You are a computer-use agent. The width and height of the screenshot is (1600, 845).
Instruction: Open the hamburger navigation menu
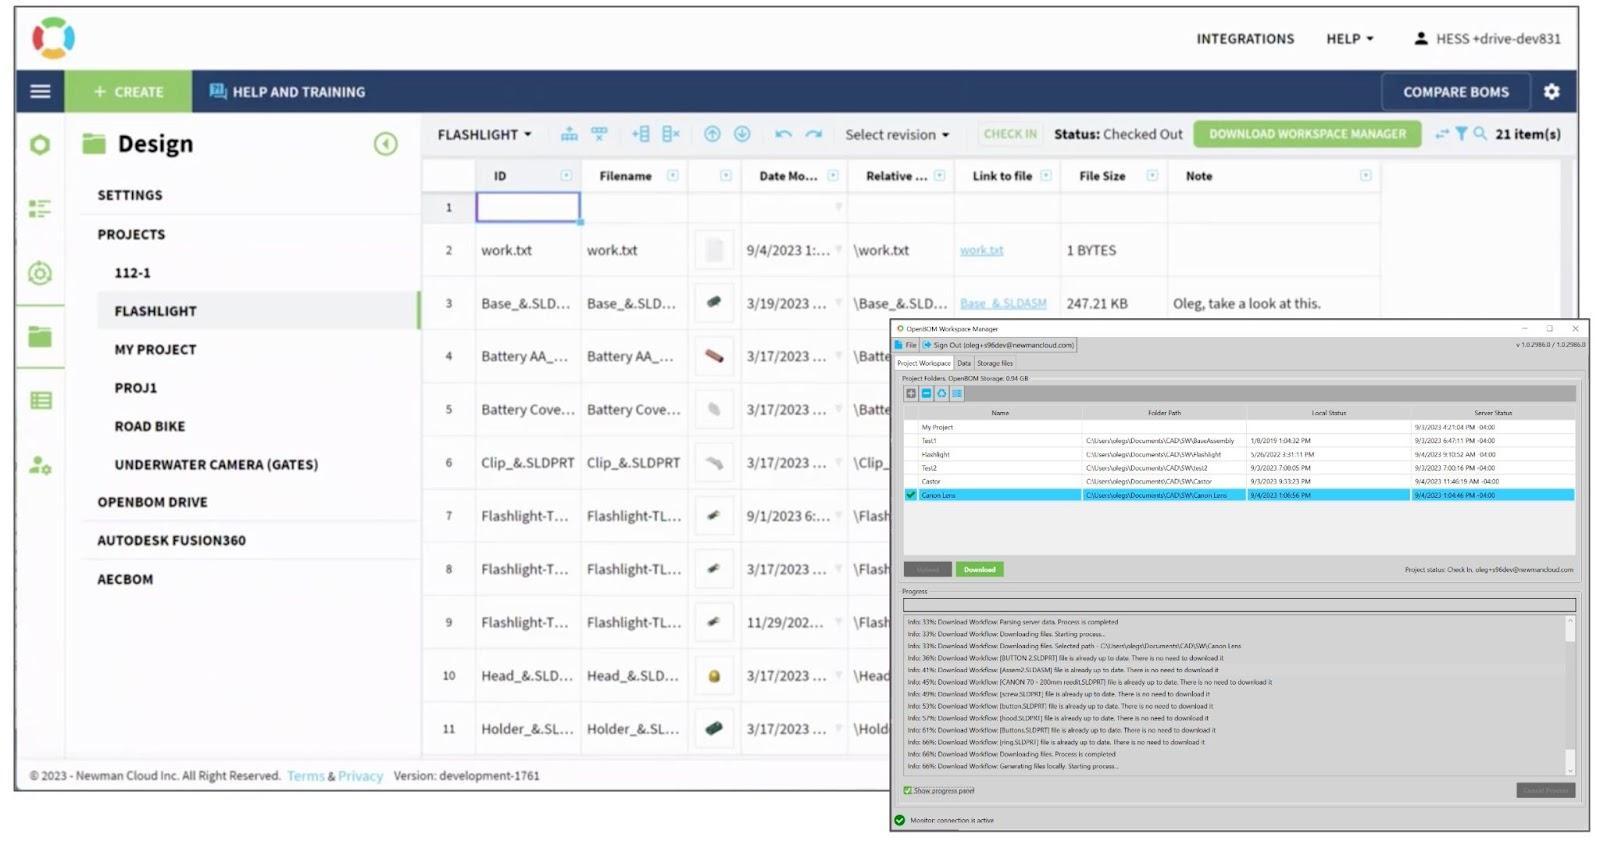click(x=40, y=91)
